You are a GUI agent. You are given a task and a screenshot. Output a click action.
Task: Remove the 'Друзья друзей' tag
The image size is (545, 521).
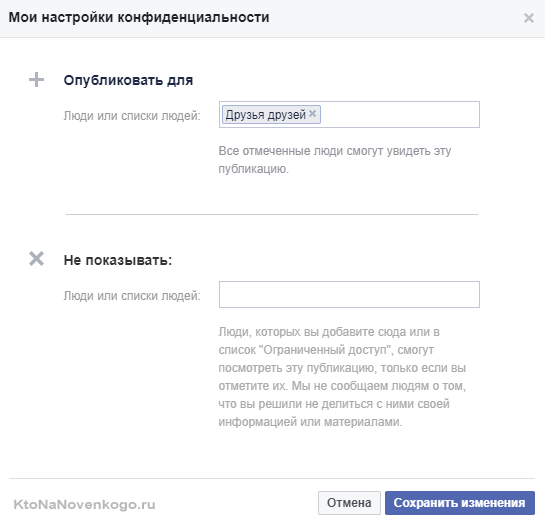coord(312,114)
